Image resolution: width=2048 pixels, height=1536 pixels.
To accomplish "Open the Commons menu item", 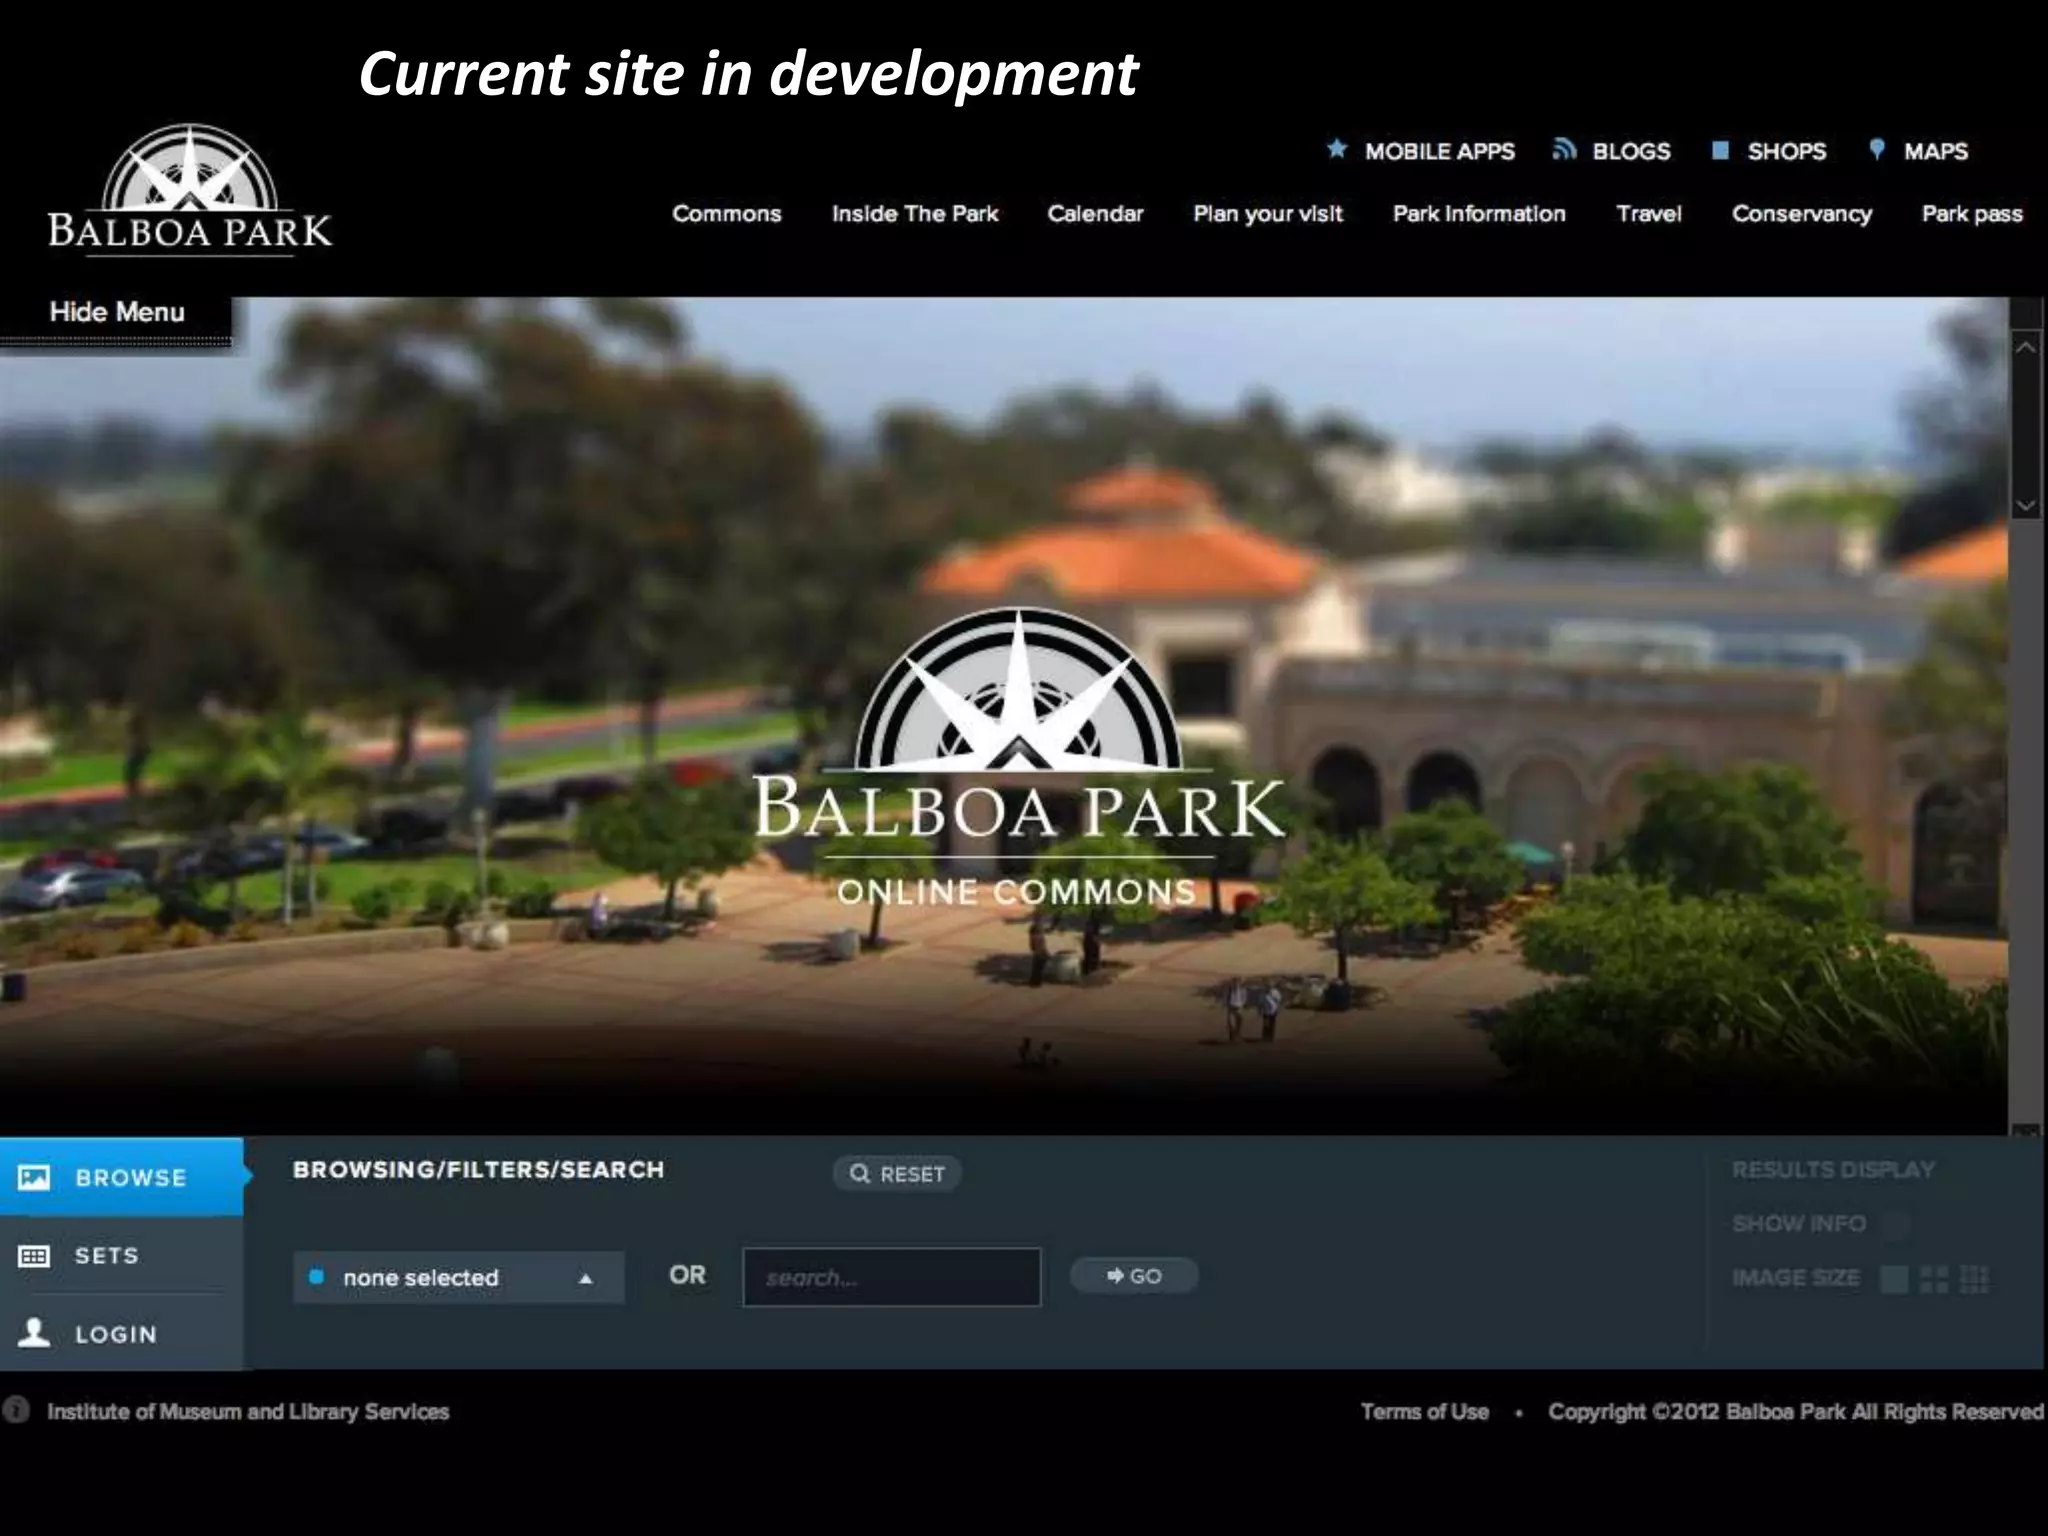I will (727, 214).
